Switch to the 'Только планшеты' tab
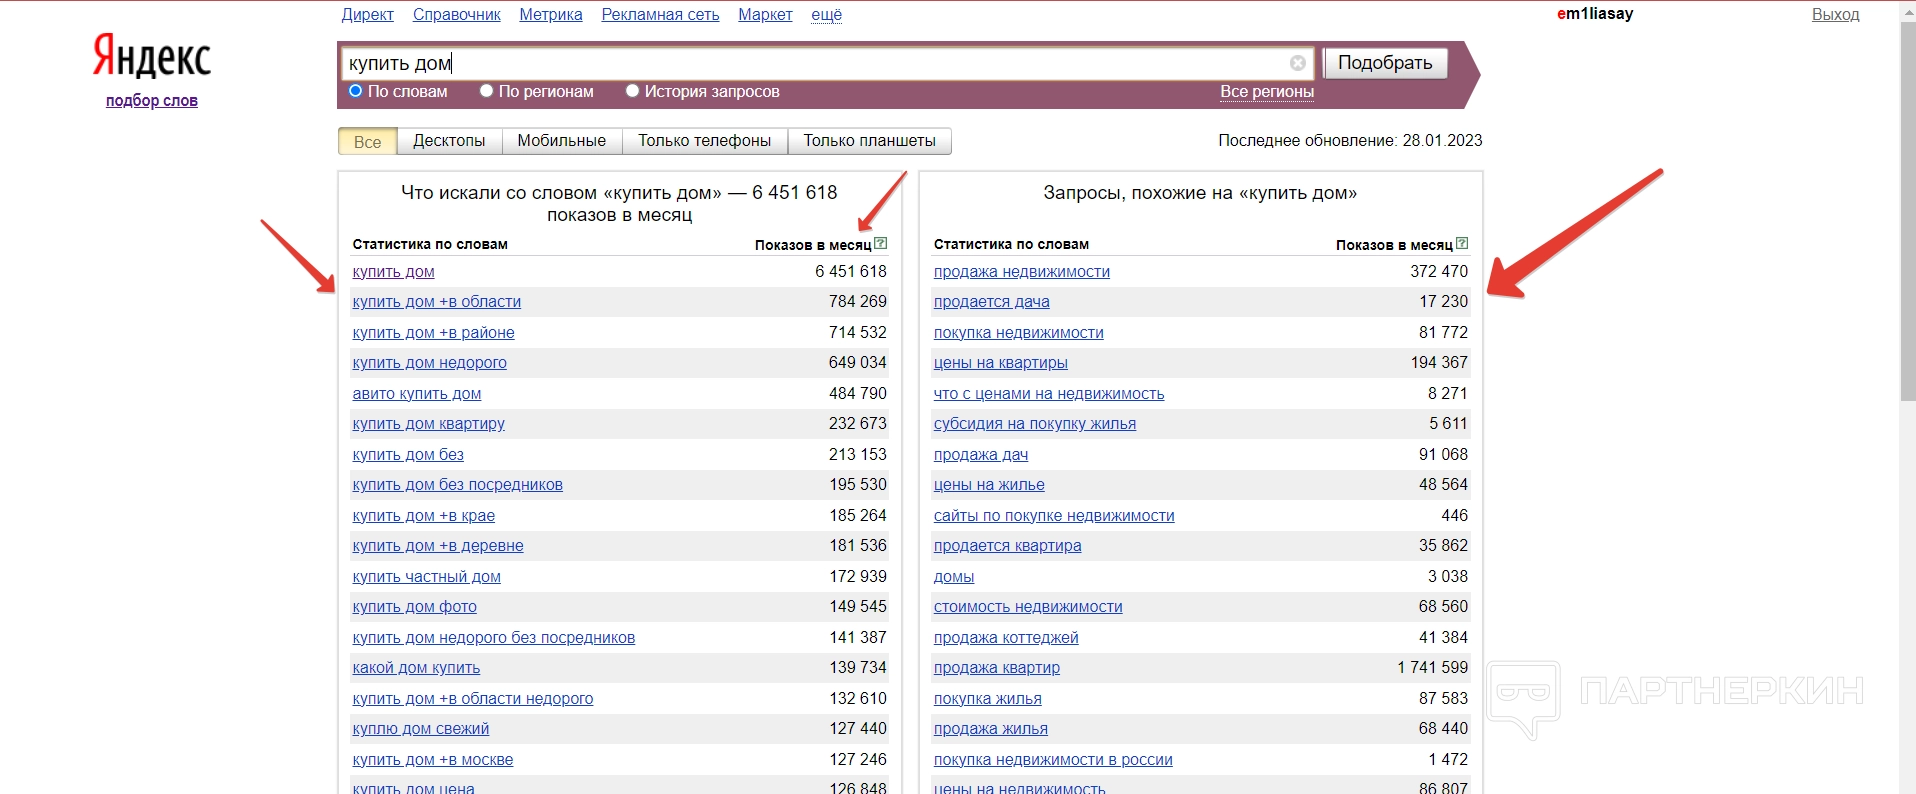 click(869, 141)
